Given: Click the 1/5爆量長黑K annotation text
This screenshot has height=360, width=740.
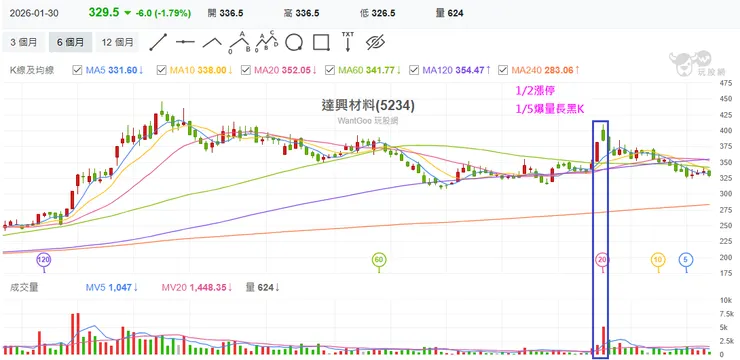Looking at the screenshot, I should point(550,109).
